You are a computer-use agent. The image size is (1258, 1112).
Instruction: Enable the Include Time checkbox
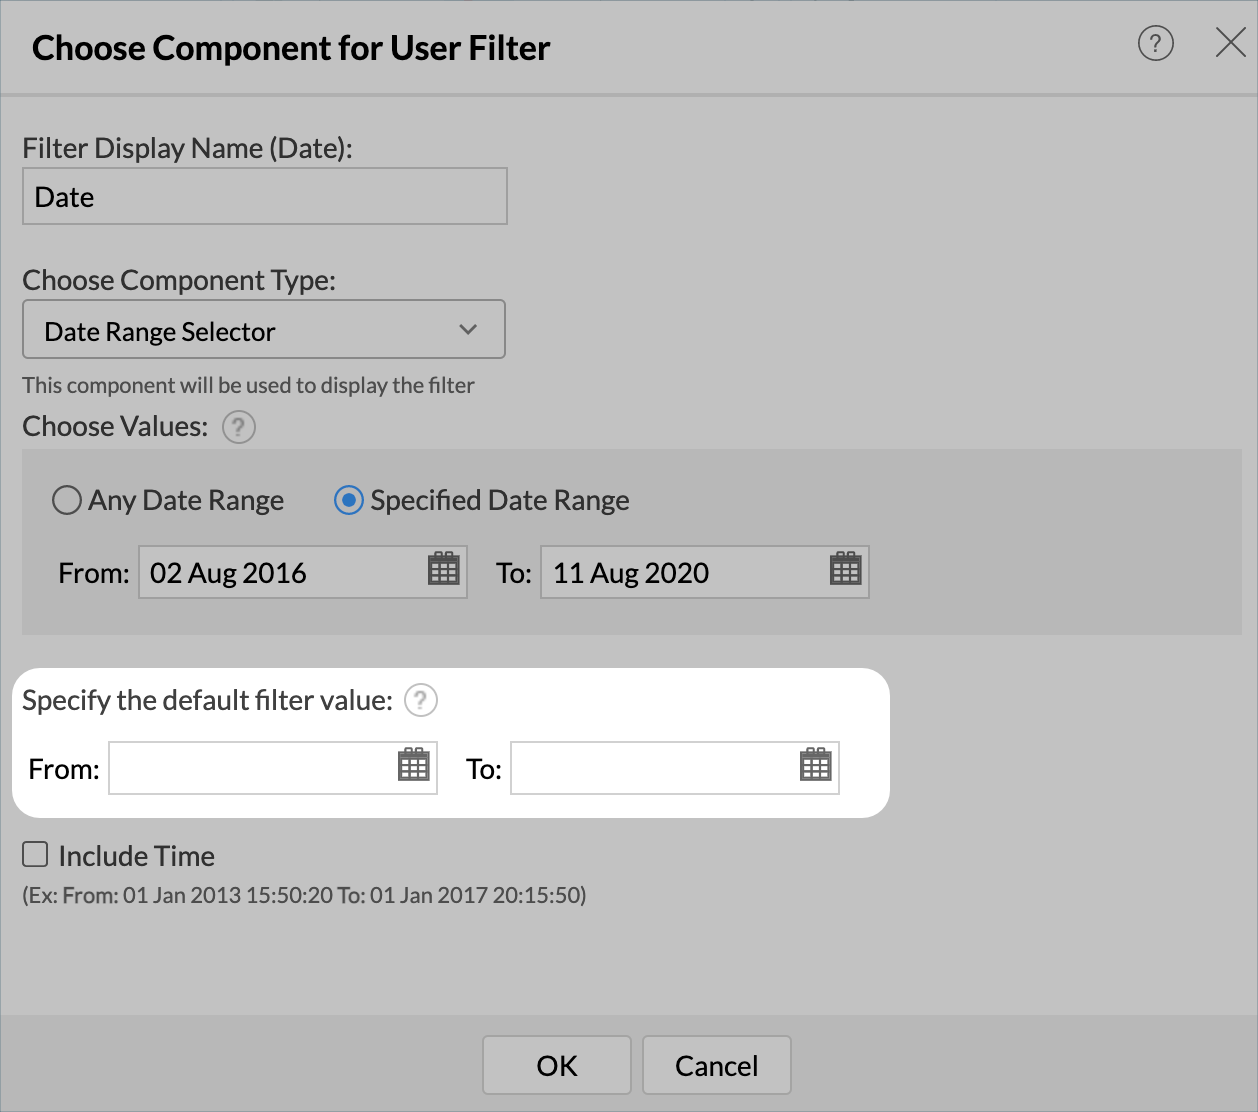point(35,854)
